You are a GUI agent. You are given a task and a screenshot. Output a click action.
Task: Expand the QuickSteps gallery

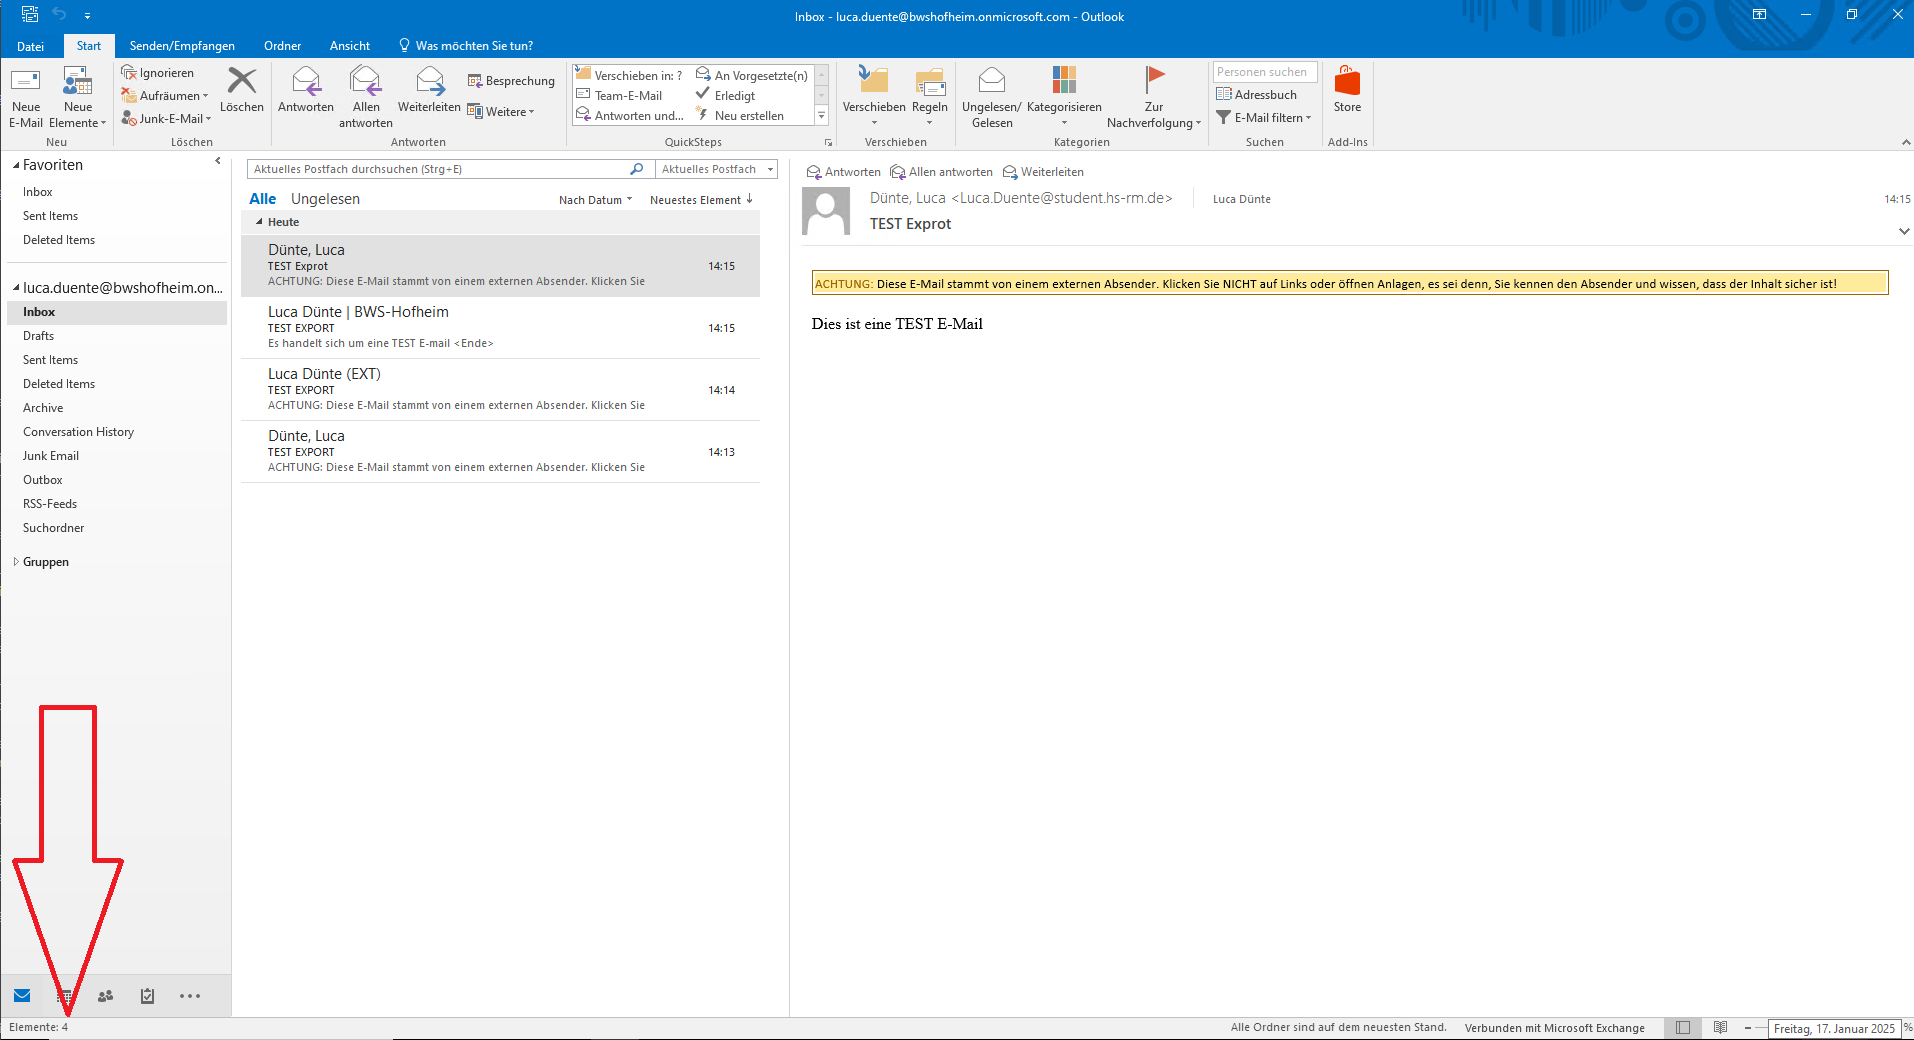822,116
